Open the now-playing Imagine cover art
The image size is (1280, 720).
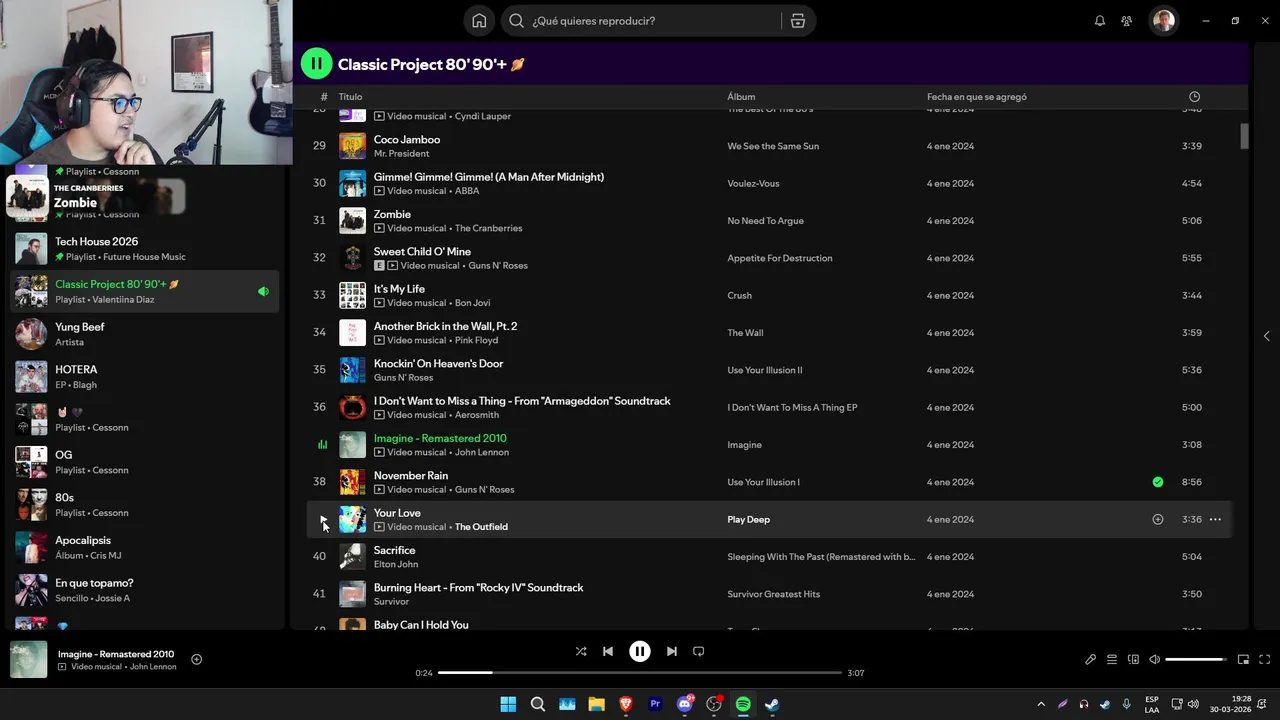pos(28,660)
